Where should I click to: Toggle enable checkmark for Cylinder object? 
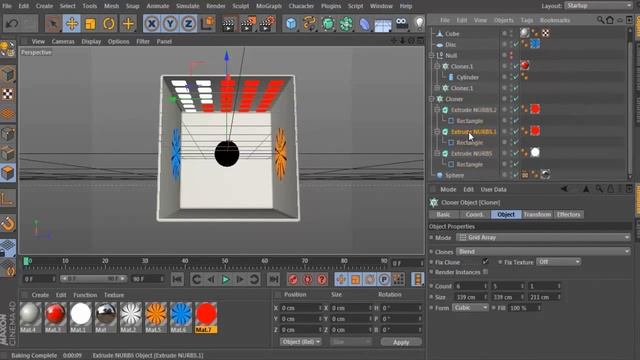[516, 77]
